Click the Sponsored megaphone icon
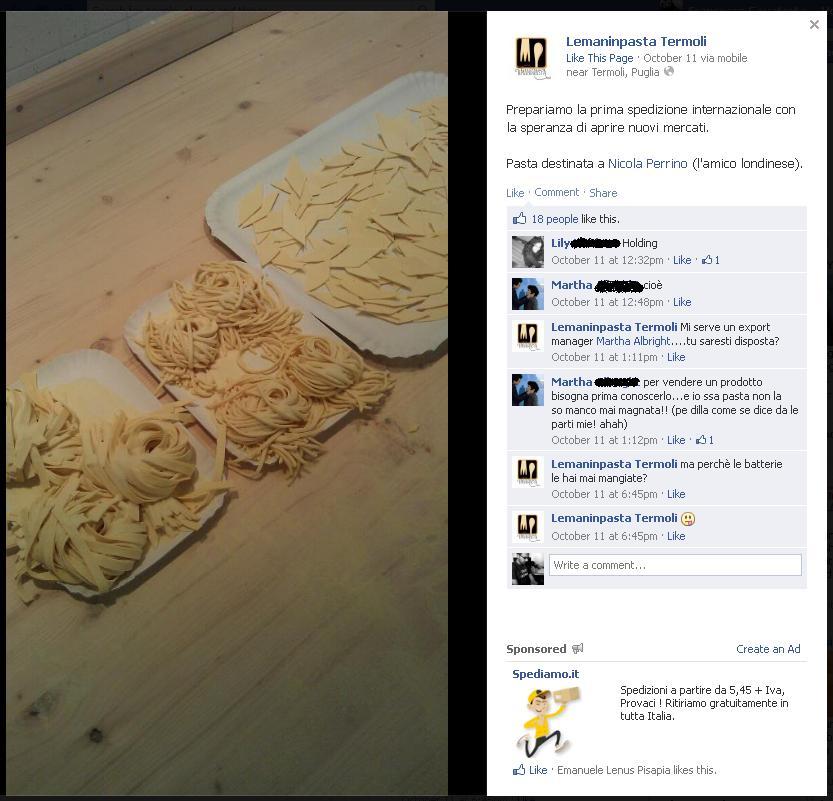The image size is (833, 801). pyautogui.click(x=577, y=649)
